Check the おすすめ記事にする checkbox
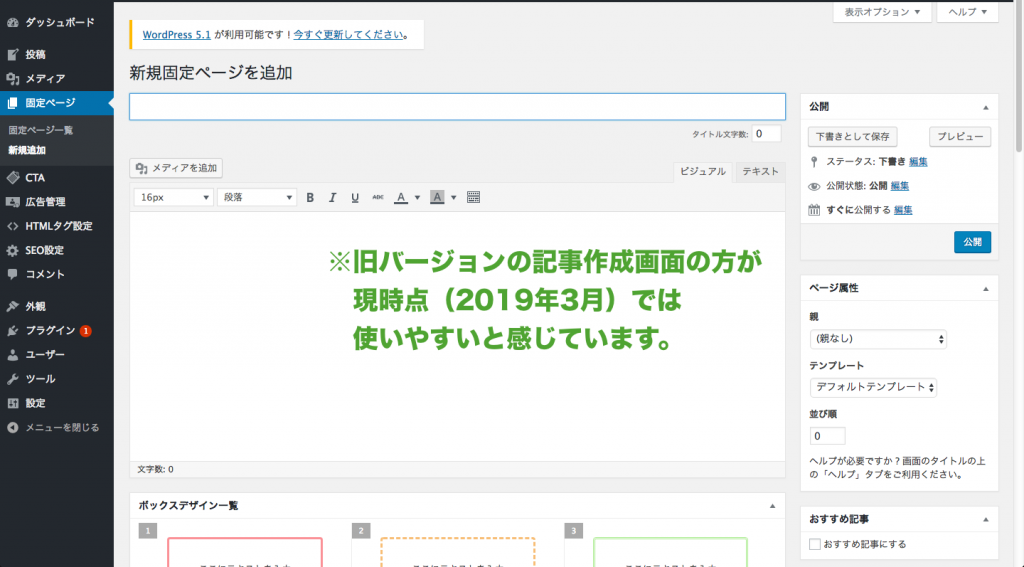 click(815, 544)
